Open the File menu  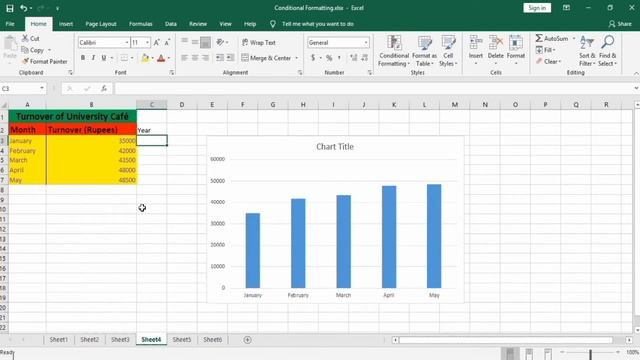coord(10,24)
